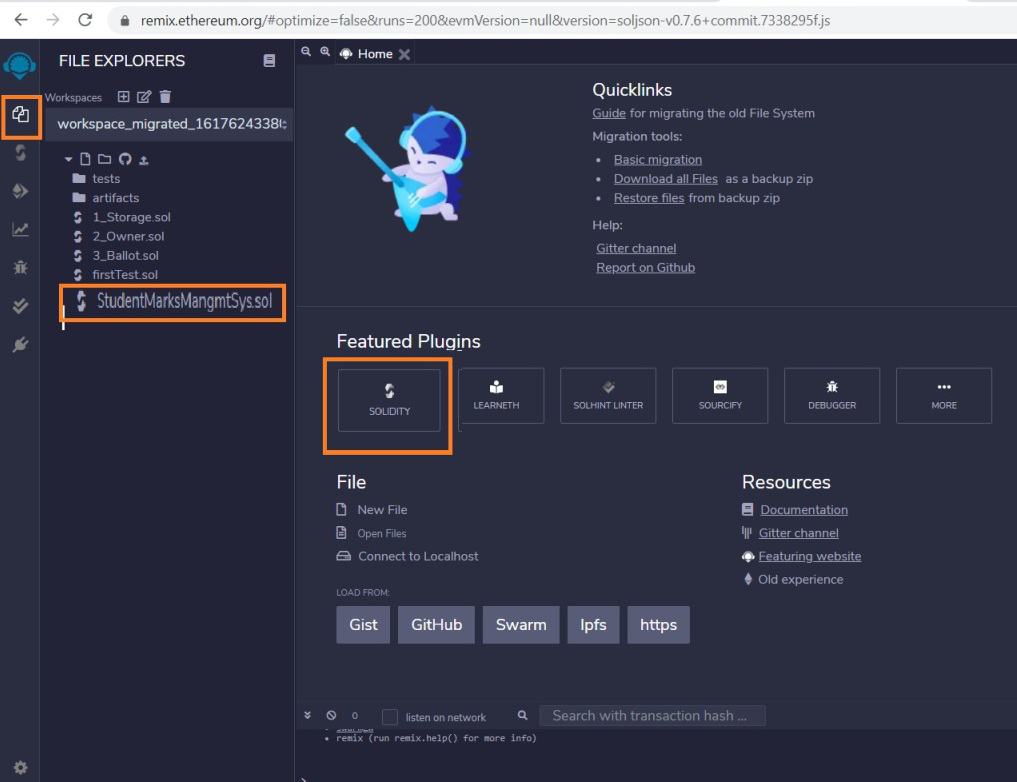Close the Home tab
The image size is (1017, 782).
point(404,54)
